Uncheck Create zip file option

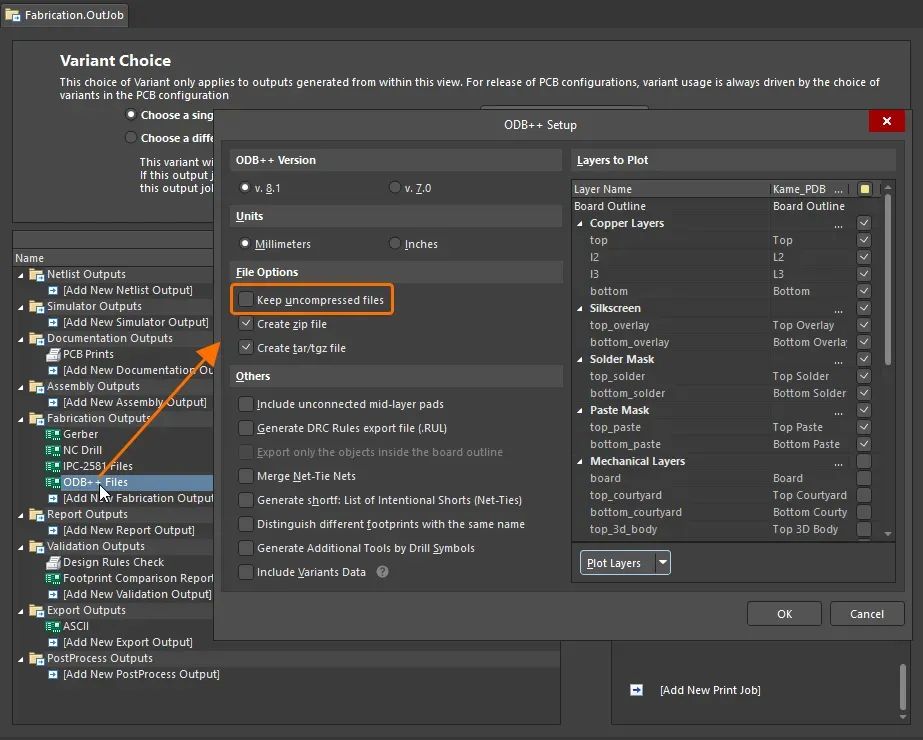pyautogui.click(x=245, y=324)
